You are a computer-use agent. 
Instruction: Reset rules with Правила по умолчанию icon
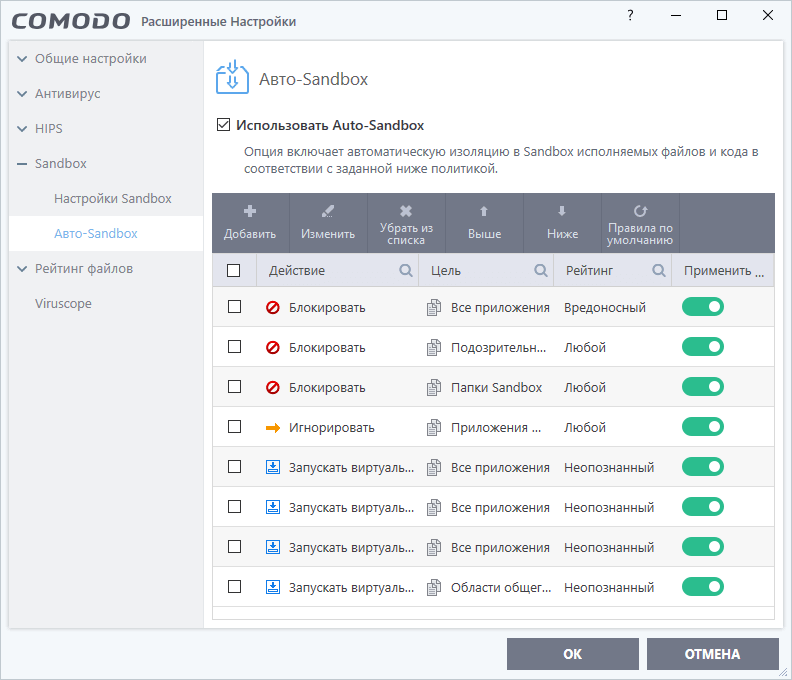pos(640,211)
